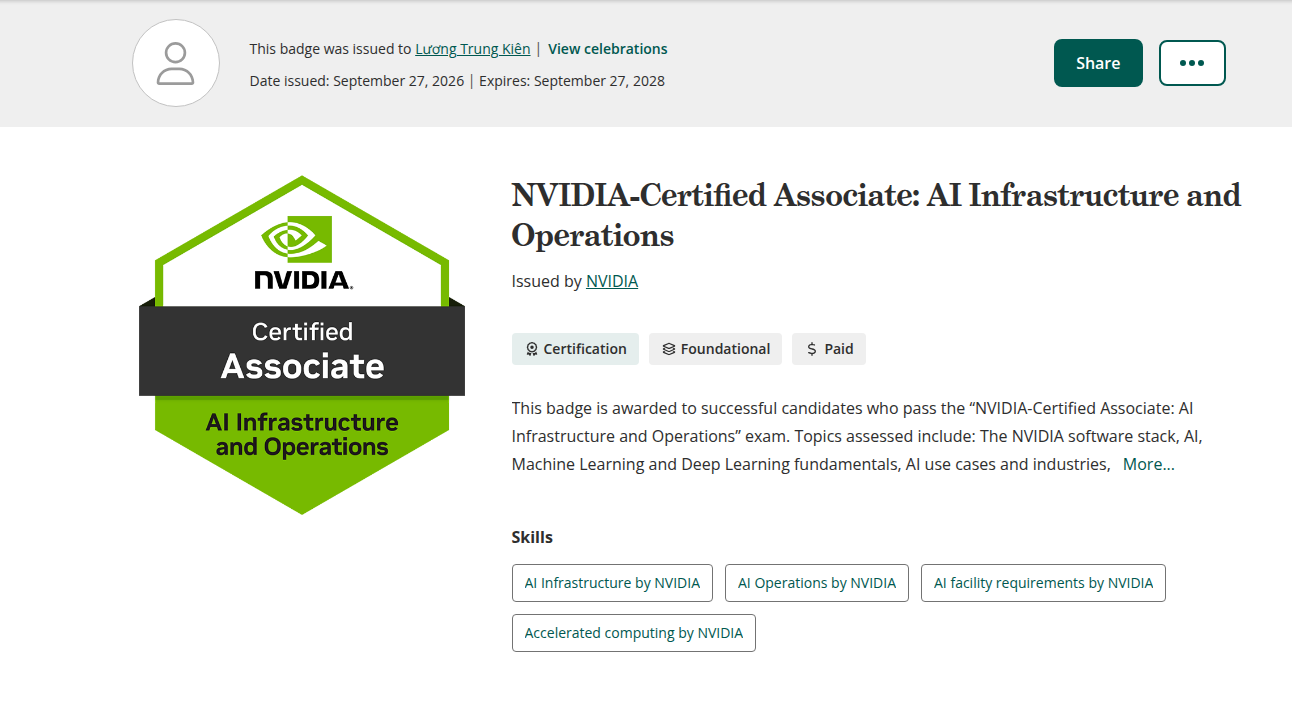
Task: Open Lương Trung Kiên's profile link
Action: click(x=473, y=49)
